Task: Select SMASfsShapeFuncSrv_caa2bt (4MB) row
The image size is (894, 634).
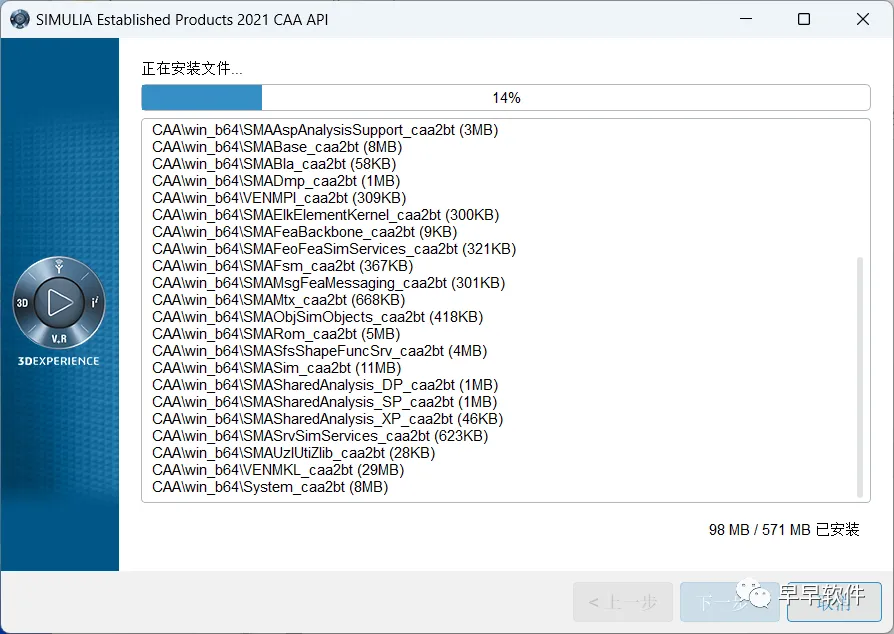Action: [x=320, y=351]
